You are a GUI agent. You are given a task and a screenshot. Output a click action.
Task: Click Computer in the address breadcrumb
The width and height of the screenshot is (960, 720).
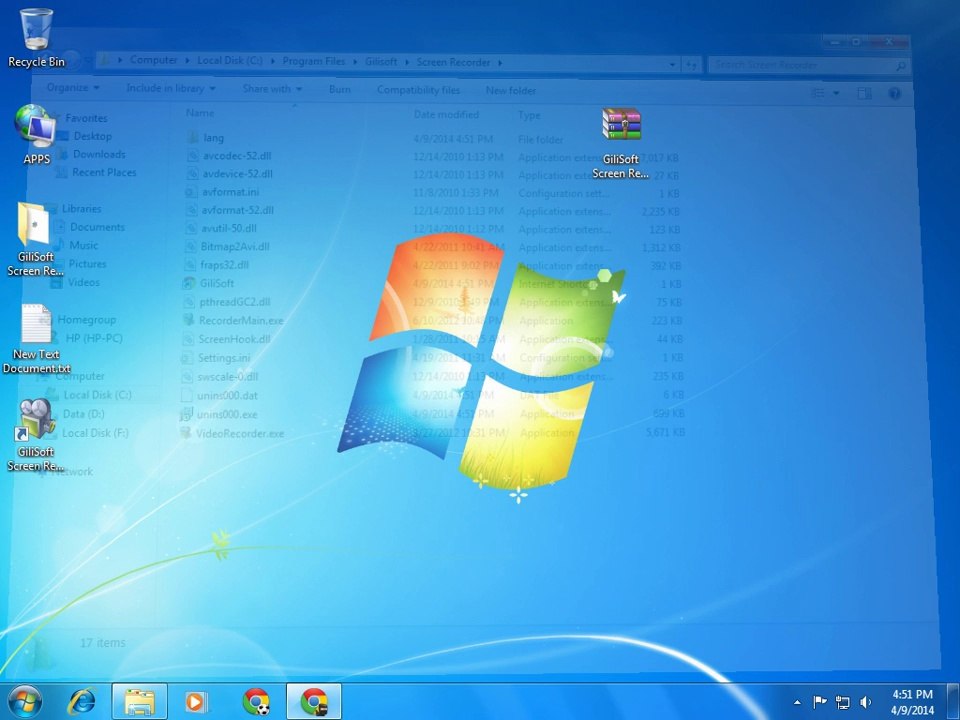(x=154, y=60)
